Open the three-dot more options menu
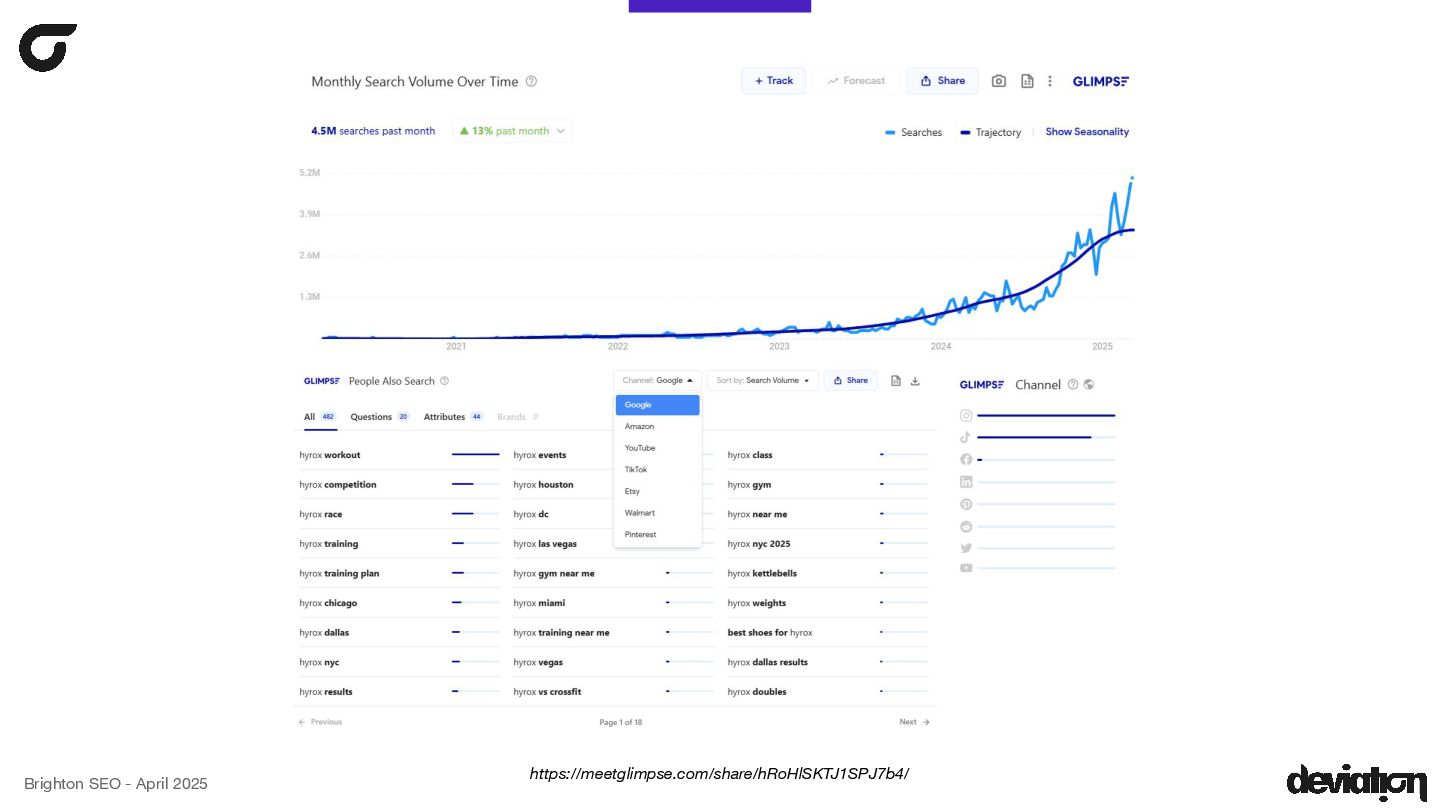Image resolution: width=1440 pixels, height=810 pixels. (1049, 81)
